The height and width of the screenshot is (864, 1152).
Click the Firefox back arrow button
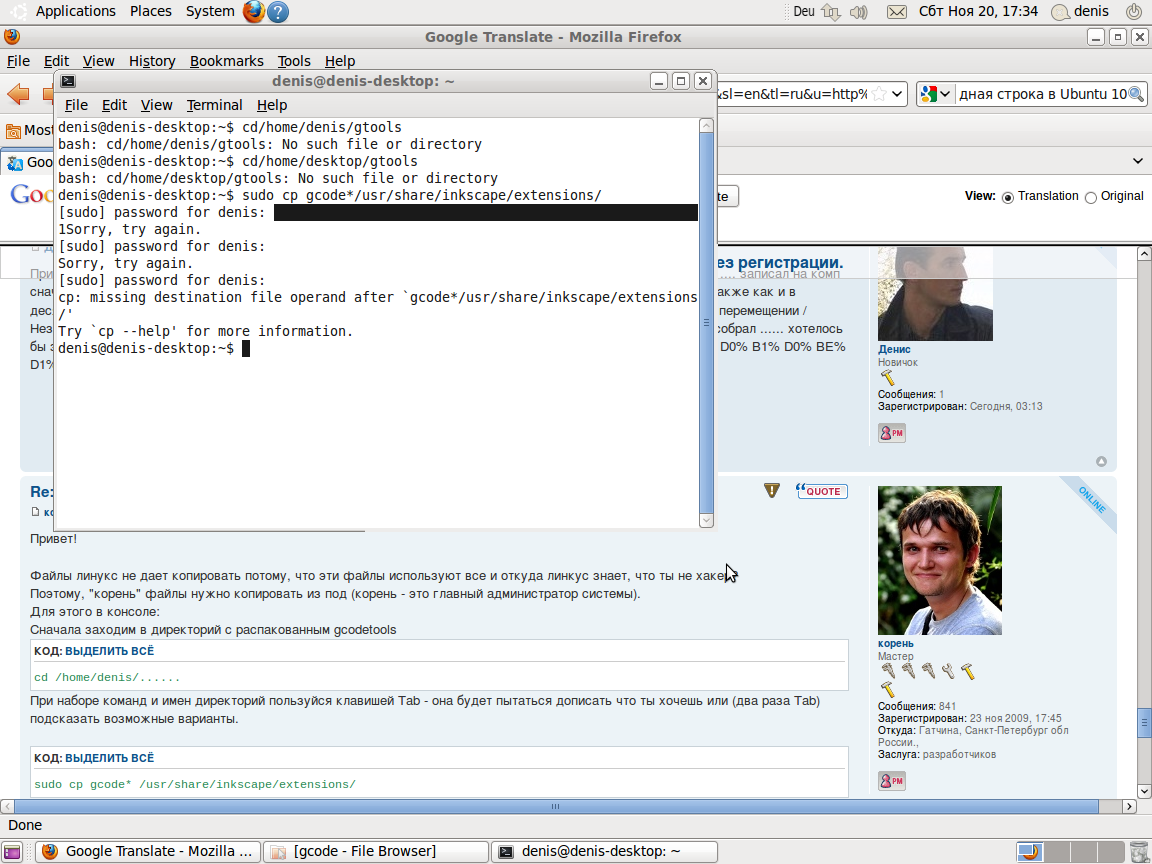tap(18, 94)
